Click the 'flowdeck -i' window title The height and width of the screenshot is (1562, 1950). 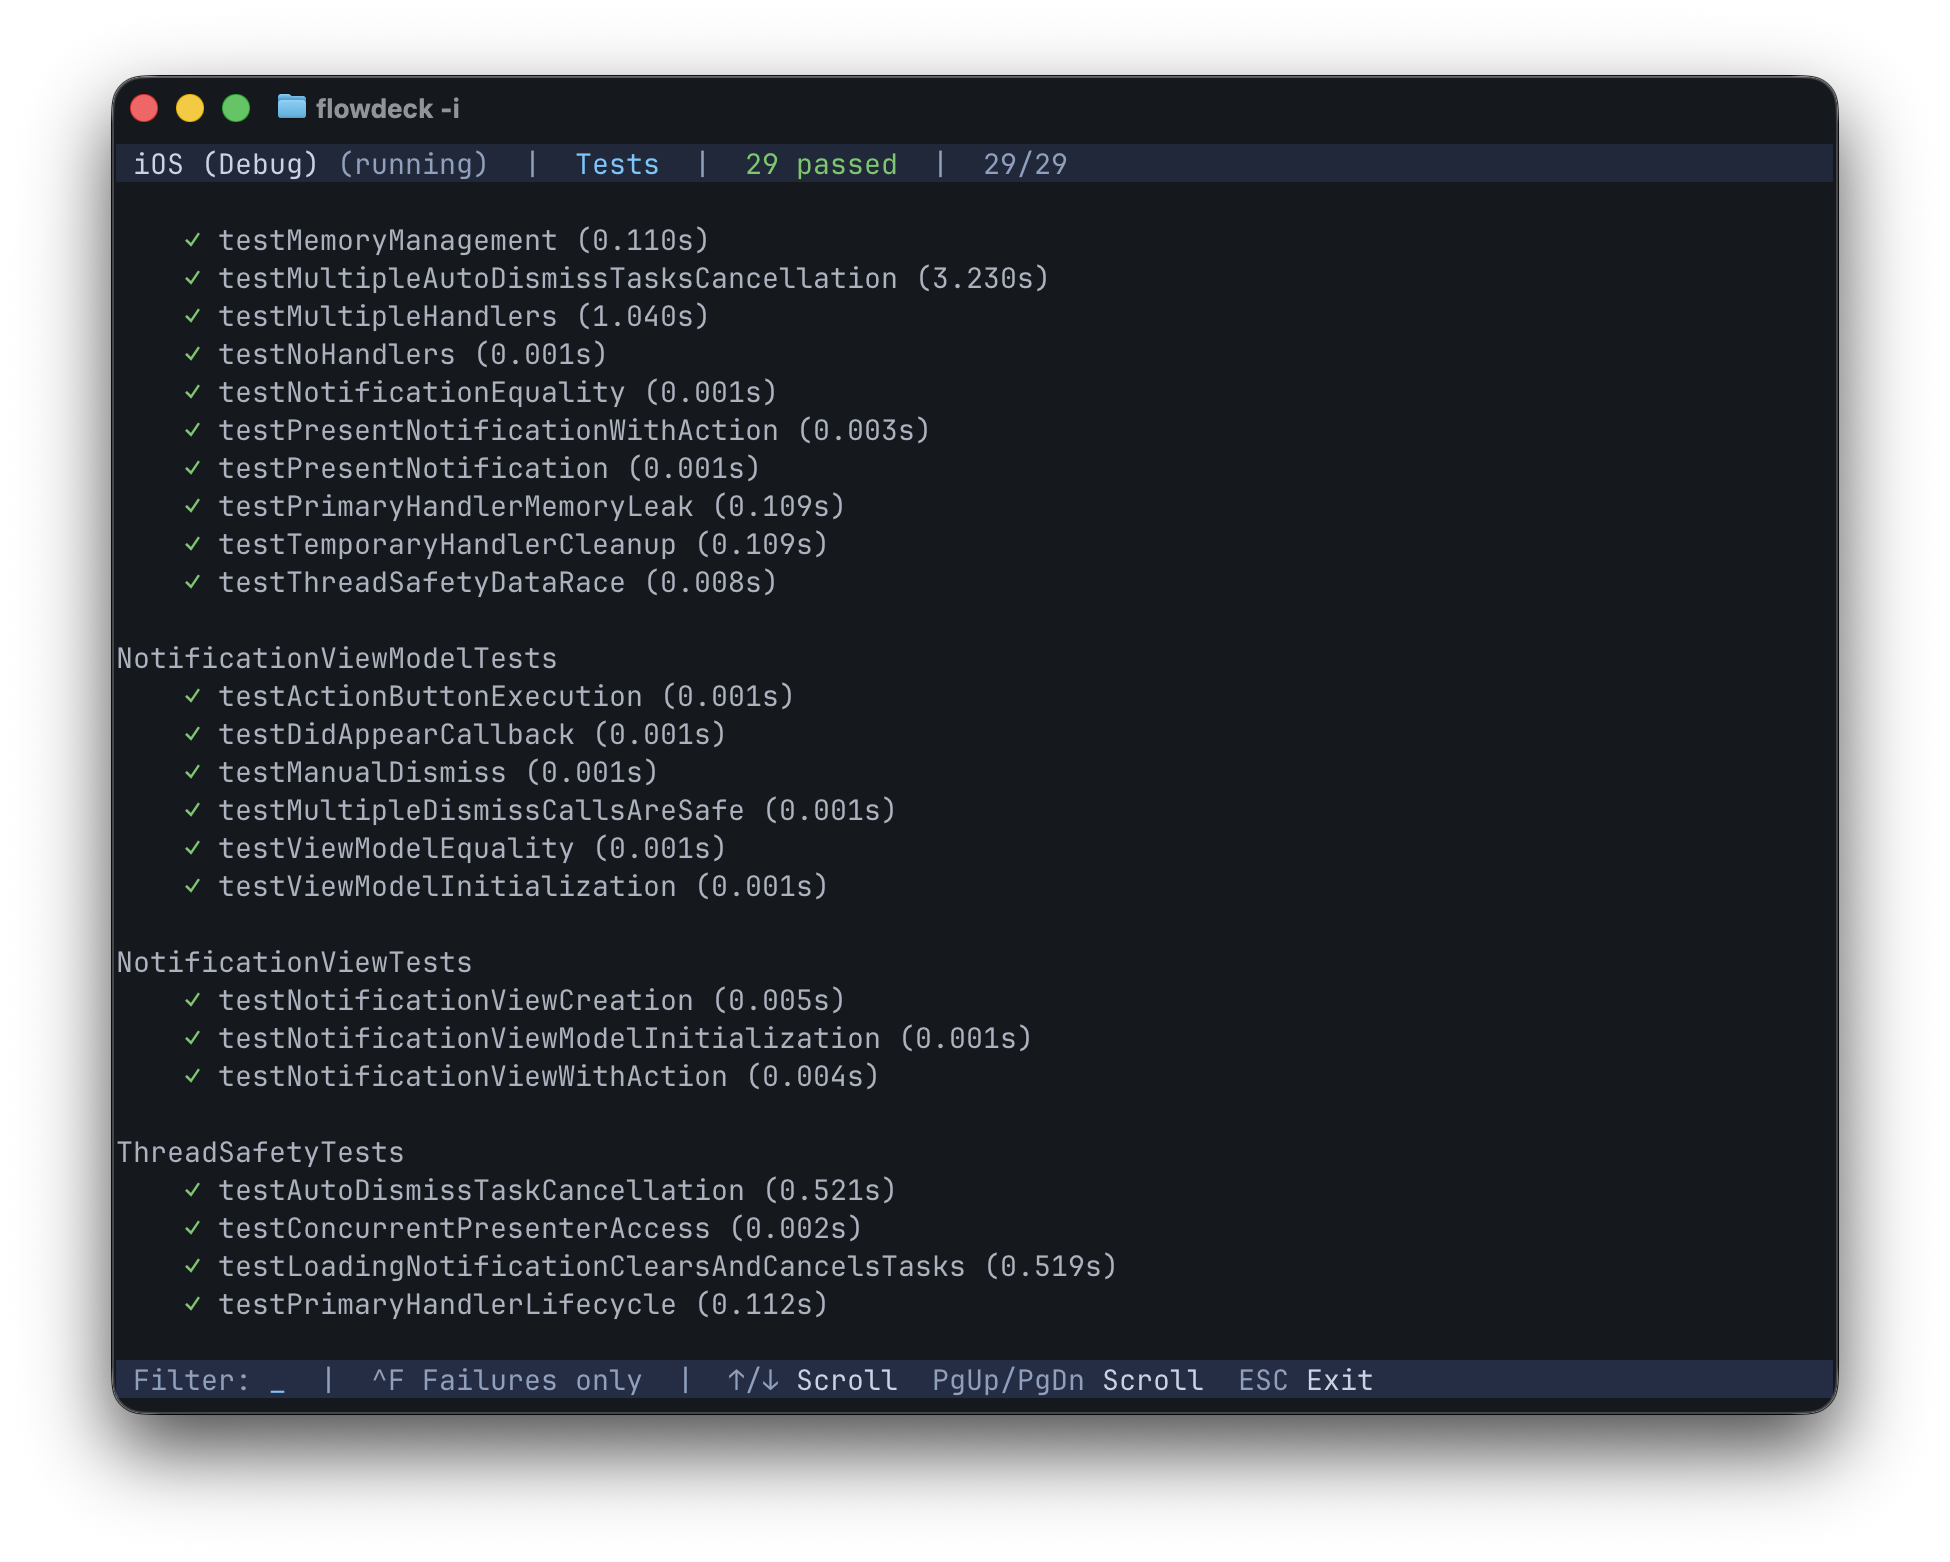pyautogui.click(x=388, y=108)
